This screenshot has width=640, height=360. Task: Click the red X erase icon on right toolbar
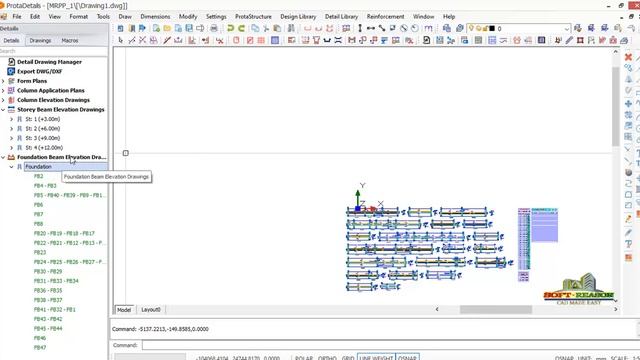click(x=629, y=57)
